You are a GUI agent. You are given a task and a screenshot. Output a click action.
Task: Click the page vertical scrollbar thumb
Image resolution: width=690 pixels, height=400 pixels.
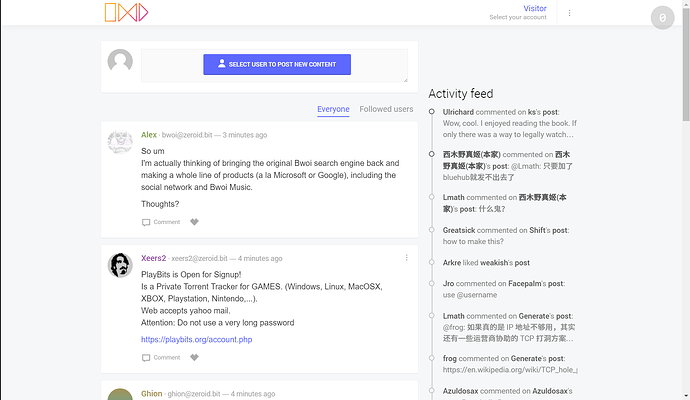[x=686, y=64]
